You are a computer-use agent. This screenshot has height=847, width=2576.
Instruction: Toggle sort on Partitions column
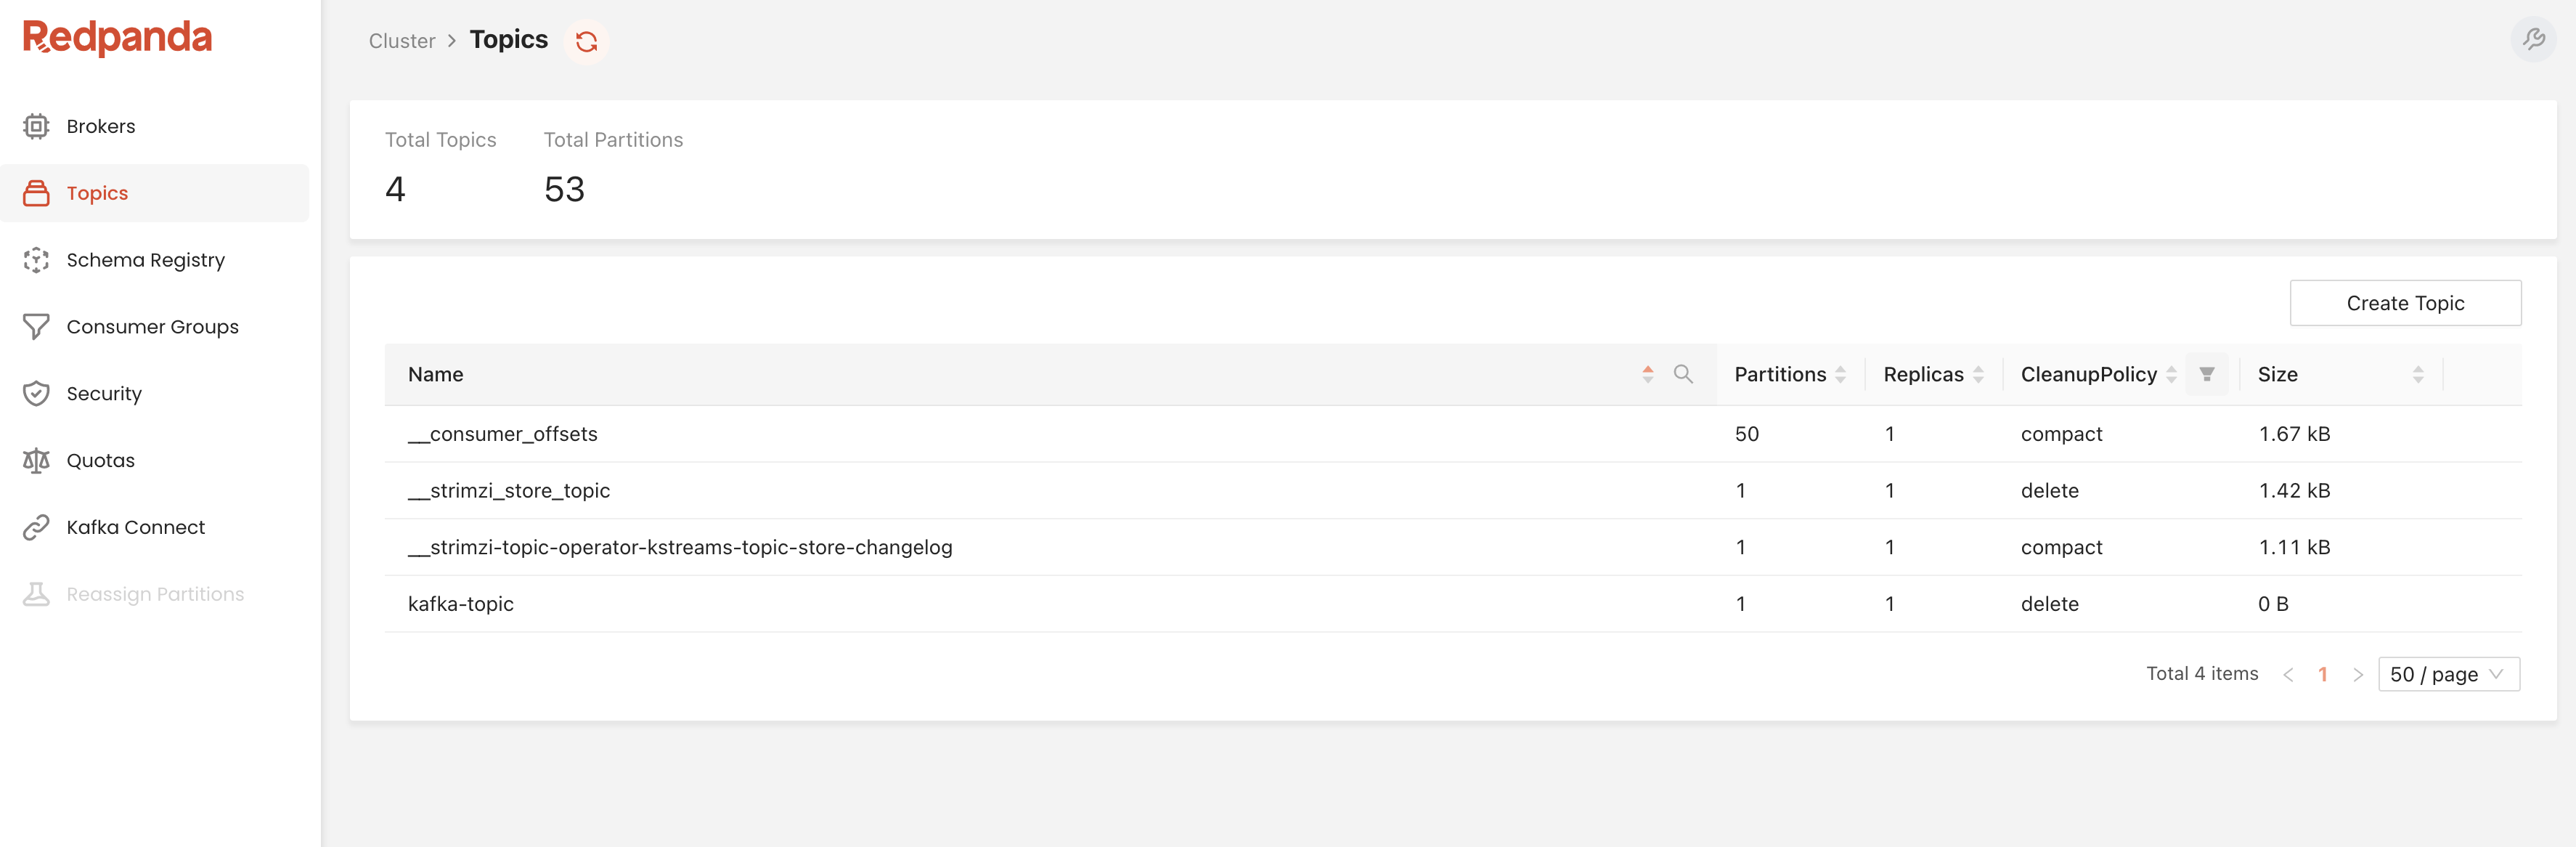coord(1840,374)
